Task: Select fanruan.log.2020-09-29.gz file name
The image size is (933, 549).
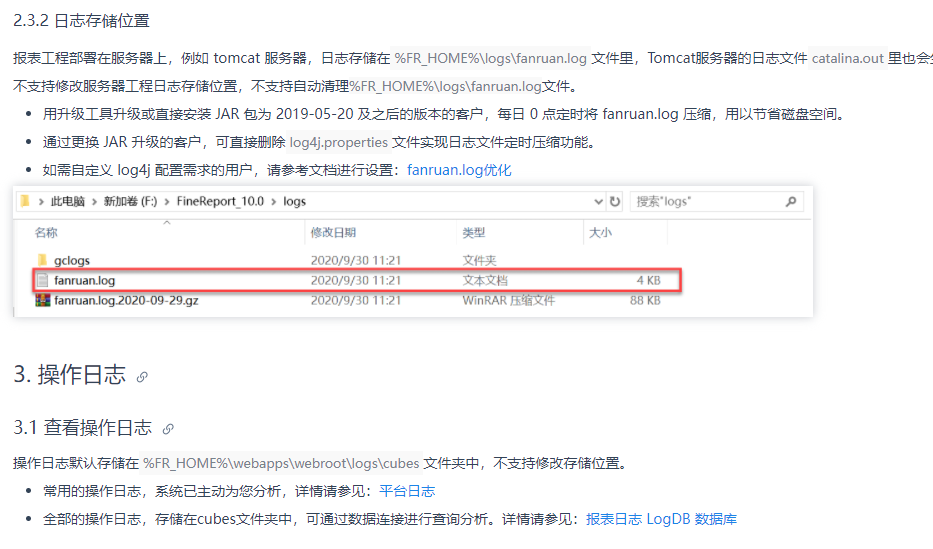Action: 126,301
